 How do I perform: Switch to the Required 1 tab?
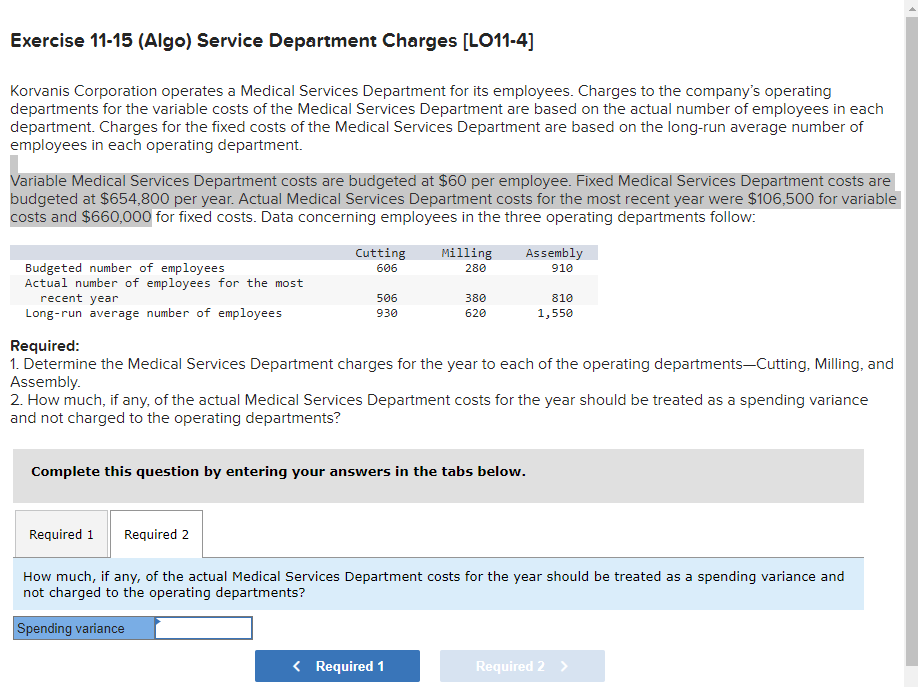(61, 533)
